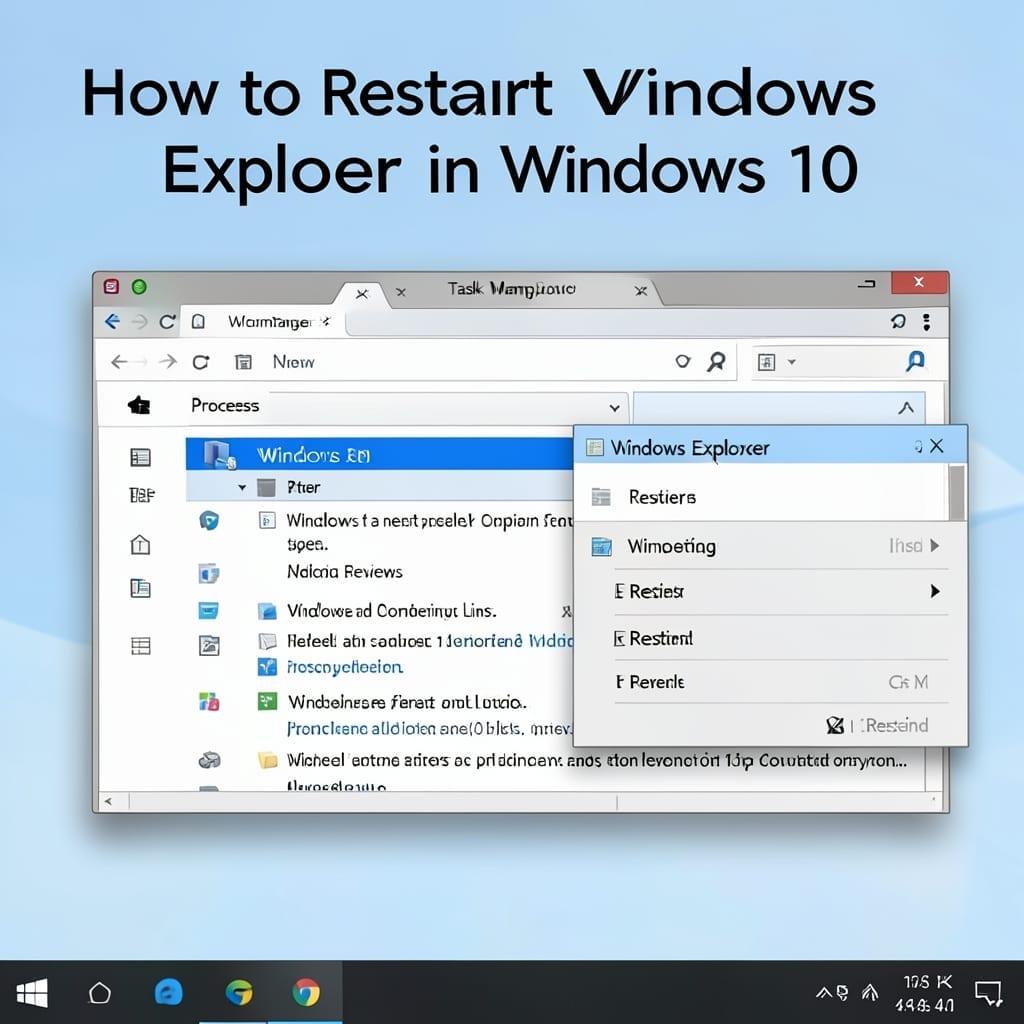Collapse the Pter tree node
Screen dimensions: 1024x1024
tap(242, 488)
